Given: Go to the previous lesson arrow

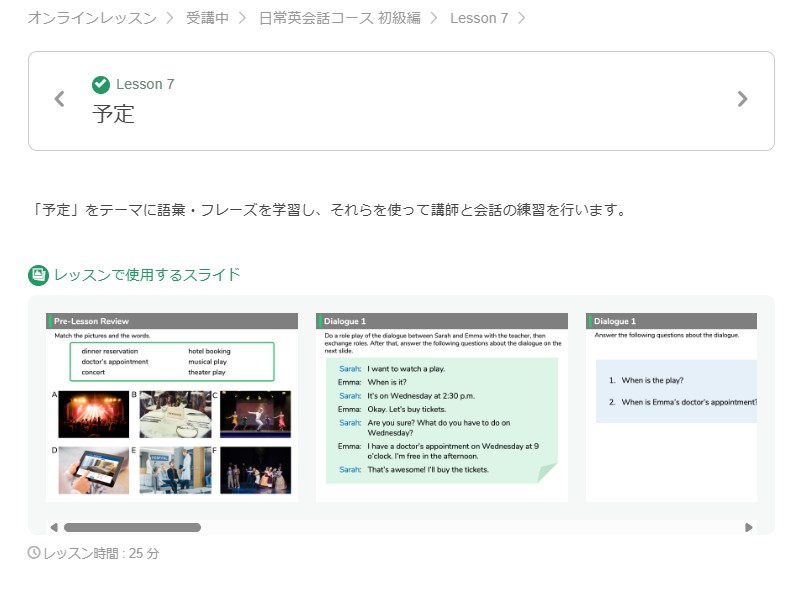Looking at the screenshot, I should [x=59, y=99].
